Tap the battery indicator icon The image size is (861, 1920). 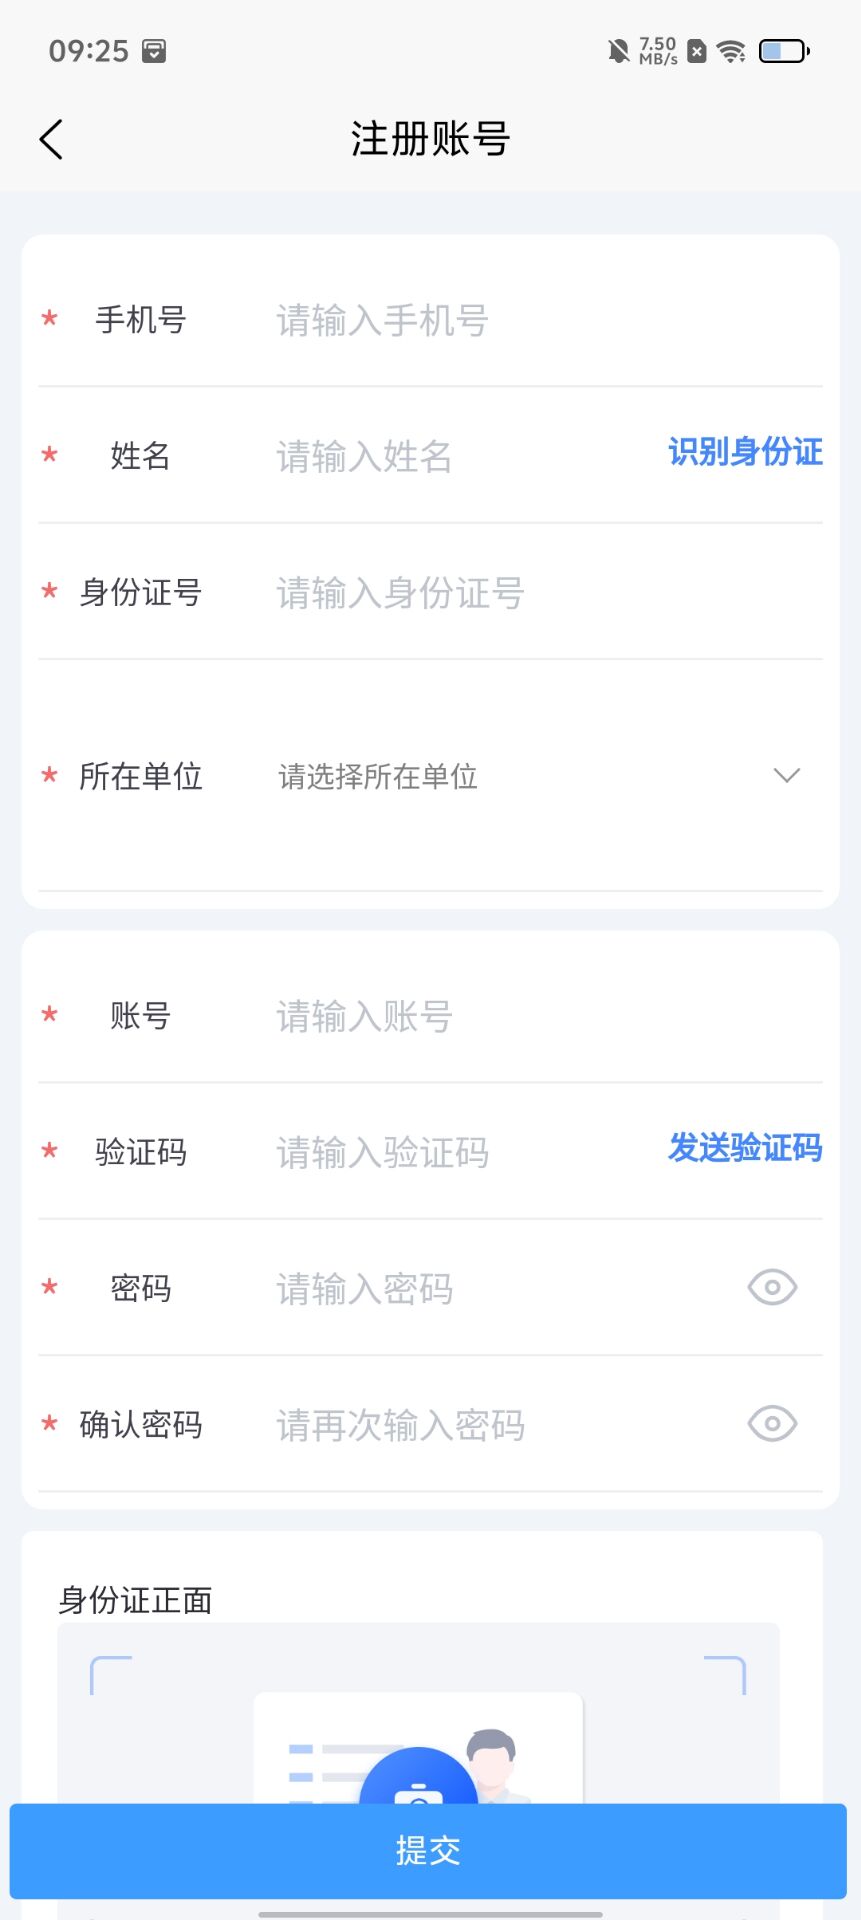783,51
